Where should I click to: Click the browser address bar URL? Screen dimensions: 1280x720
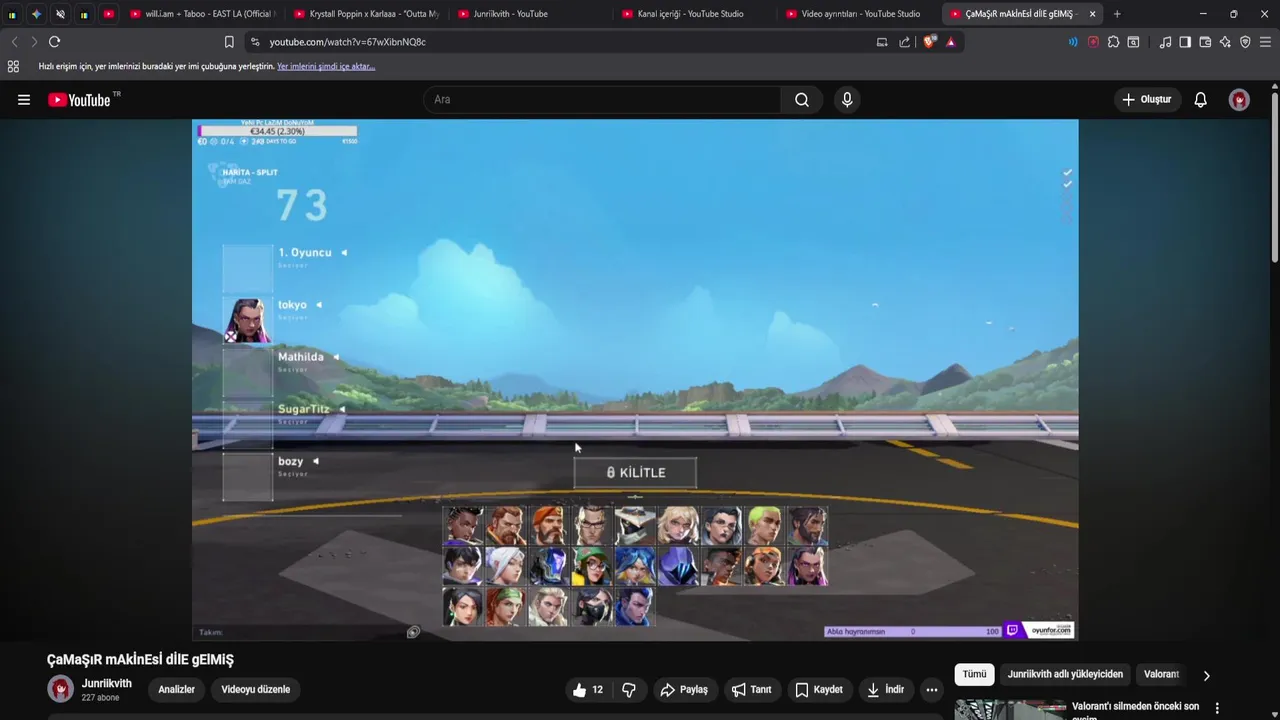pyautogui.click(x=347, y=42)
